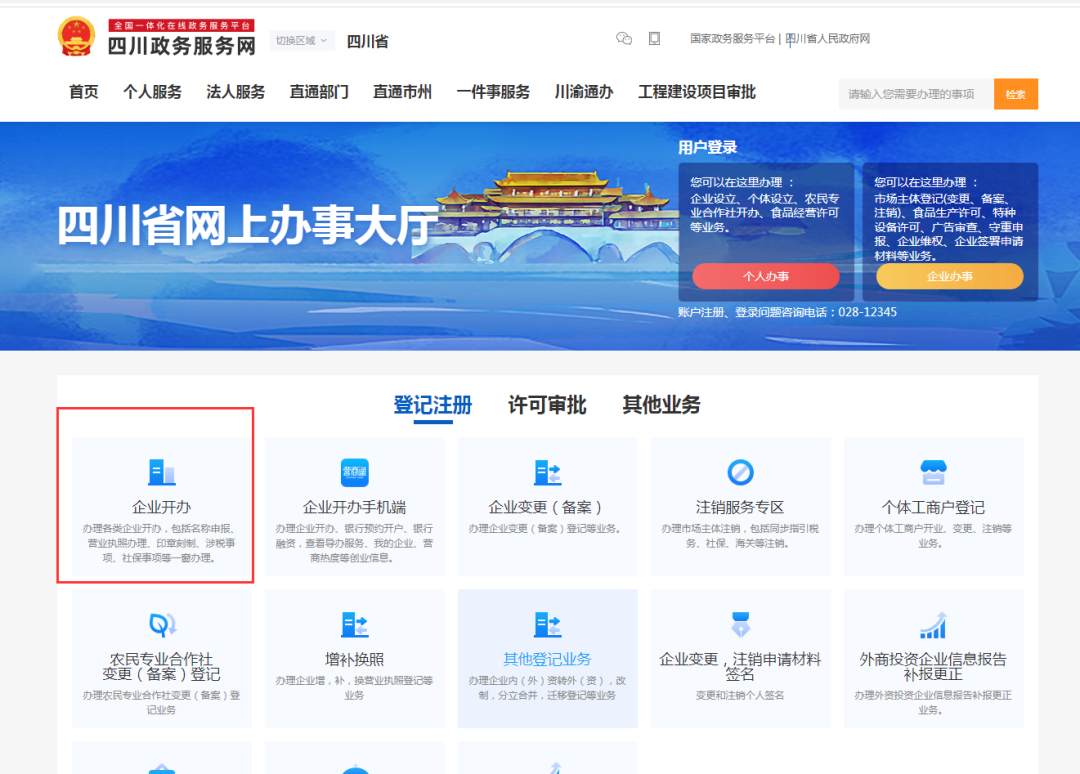Click the 办理企业变更（备案）登记等业务 description

pyautogui.click(x=546, y=529)
